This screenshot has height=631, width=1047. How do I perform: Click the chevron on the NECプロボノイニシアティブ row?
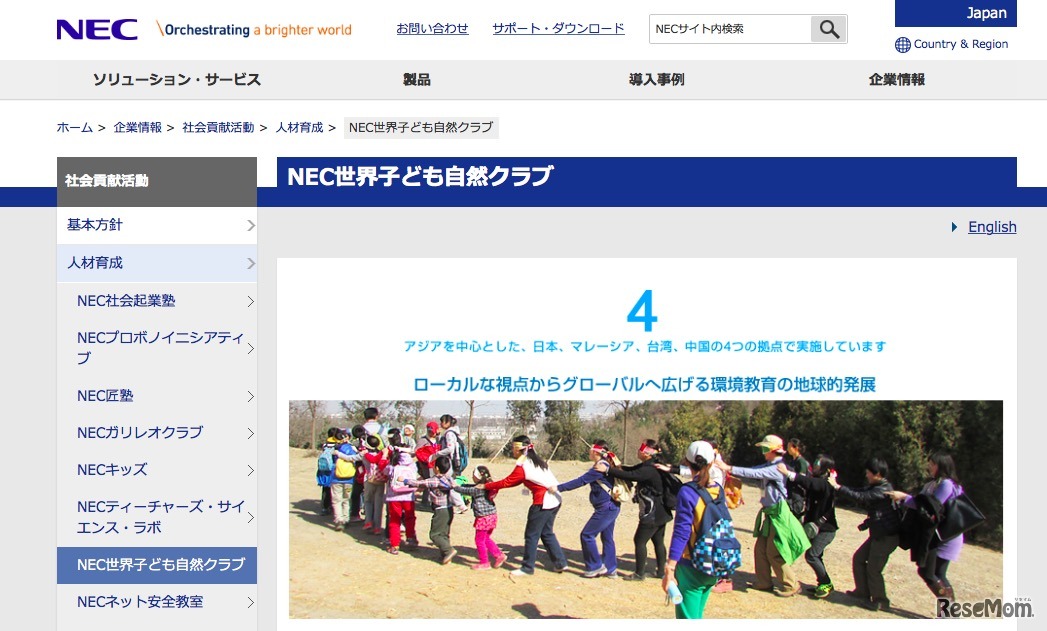[x=250, y=348]
